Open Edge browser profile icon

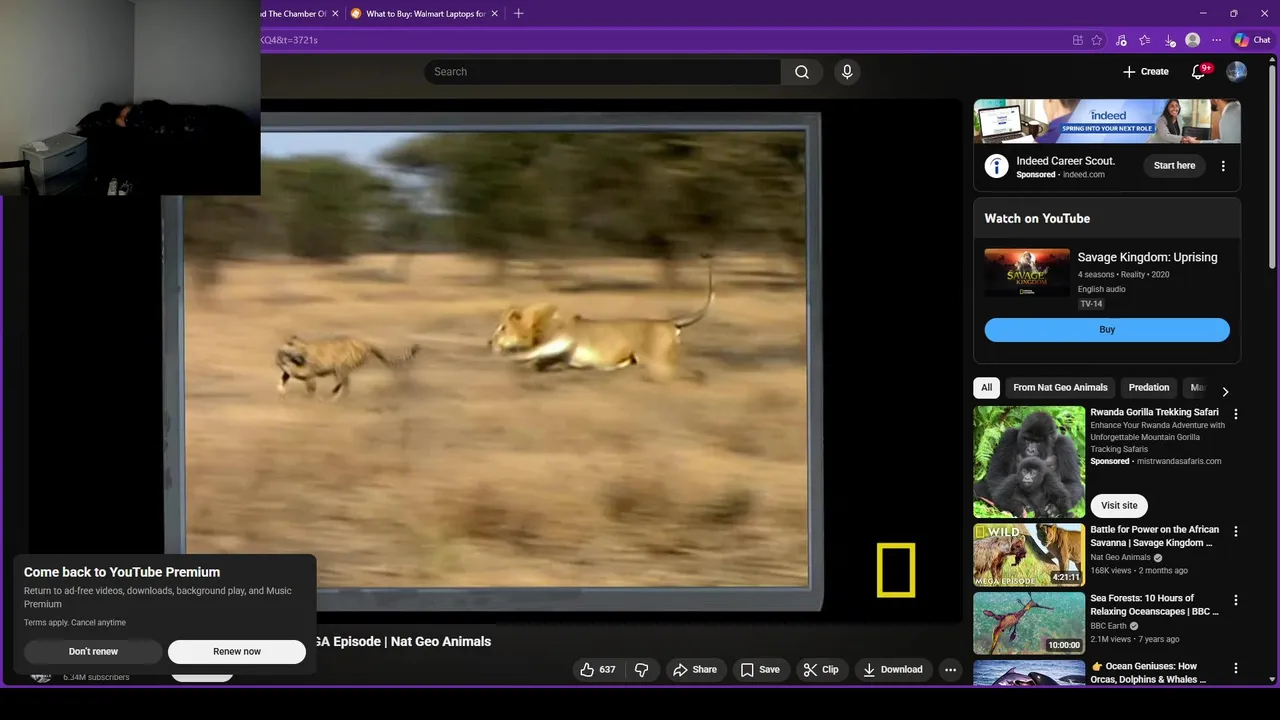[x=1193, y=40]
